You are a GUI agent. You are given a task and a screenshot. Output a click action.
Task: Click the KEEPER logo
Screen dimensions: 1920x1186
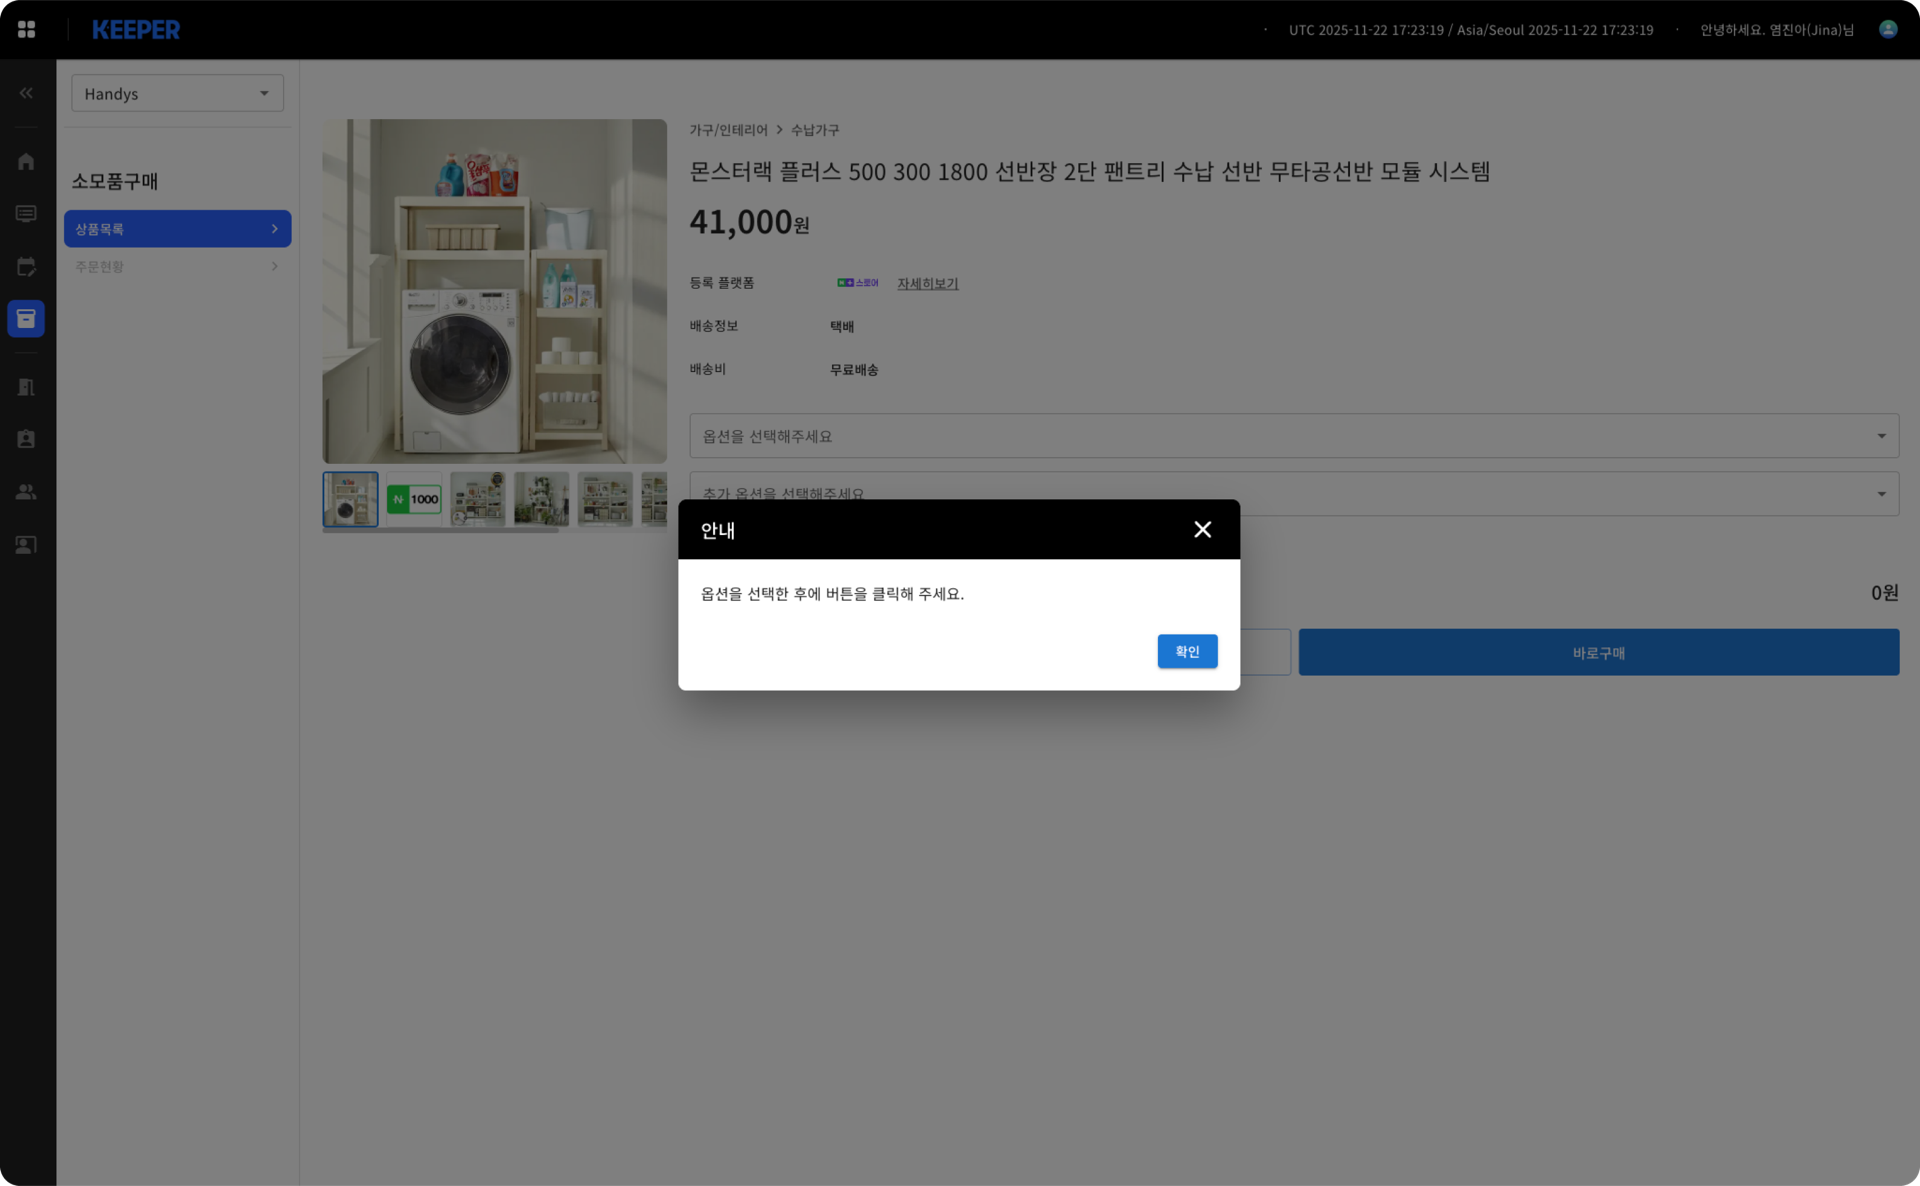pyautogui.click(x=136, y=30)
